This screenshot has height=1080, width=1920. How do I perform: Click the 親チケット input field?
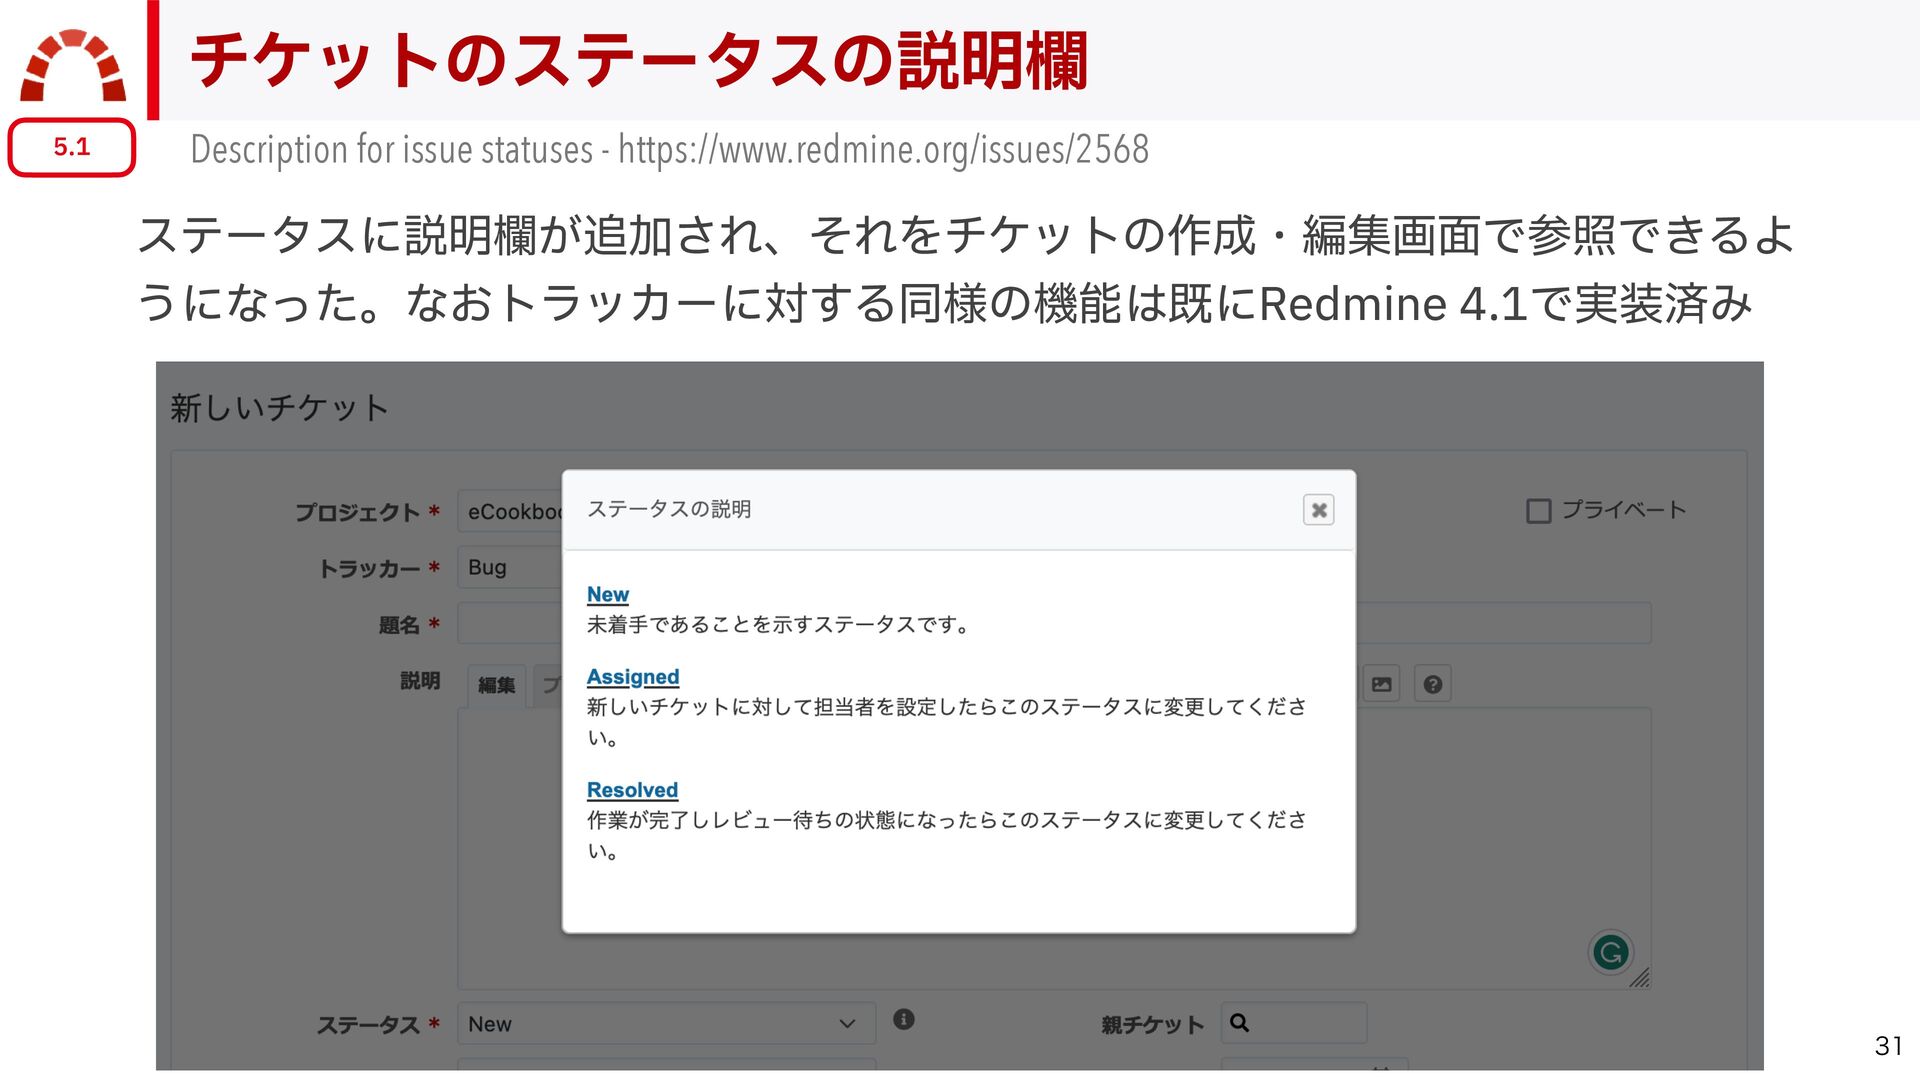tap(1310, 1023)
